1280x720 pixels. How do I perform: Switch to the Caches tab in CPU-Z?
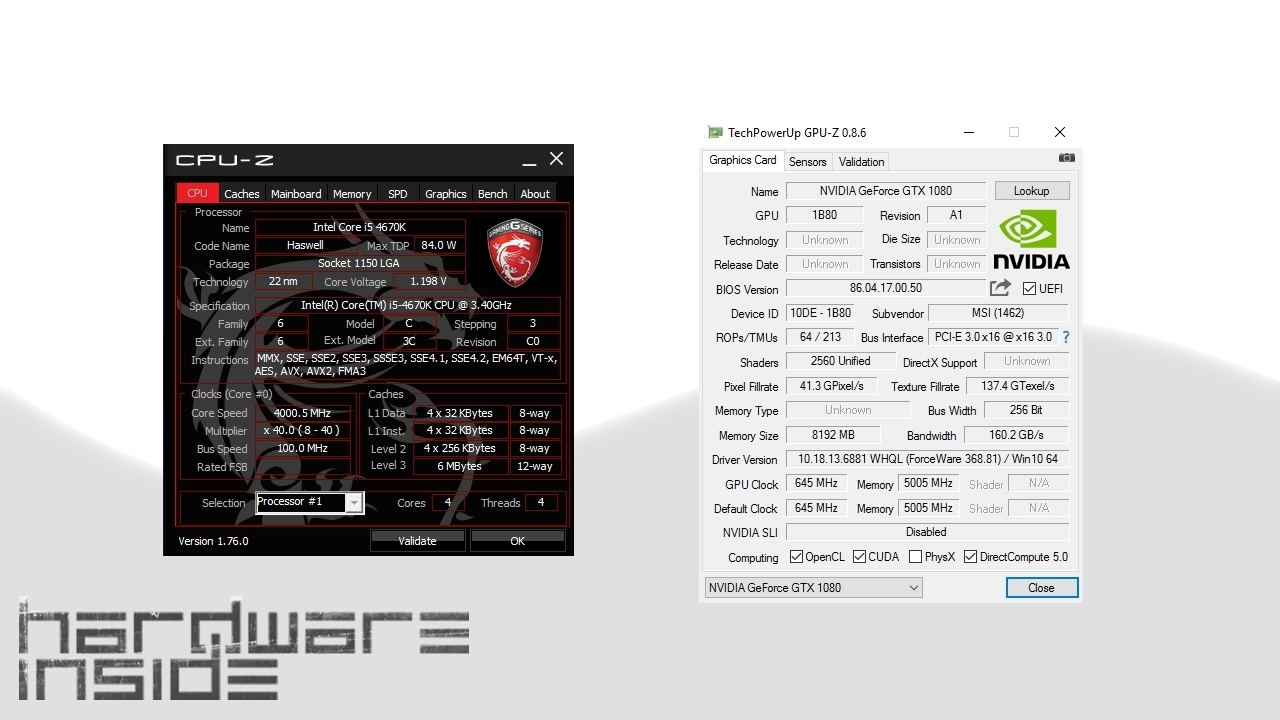click(x=241, y=194)
